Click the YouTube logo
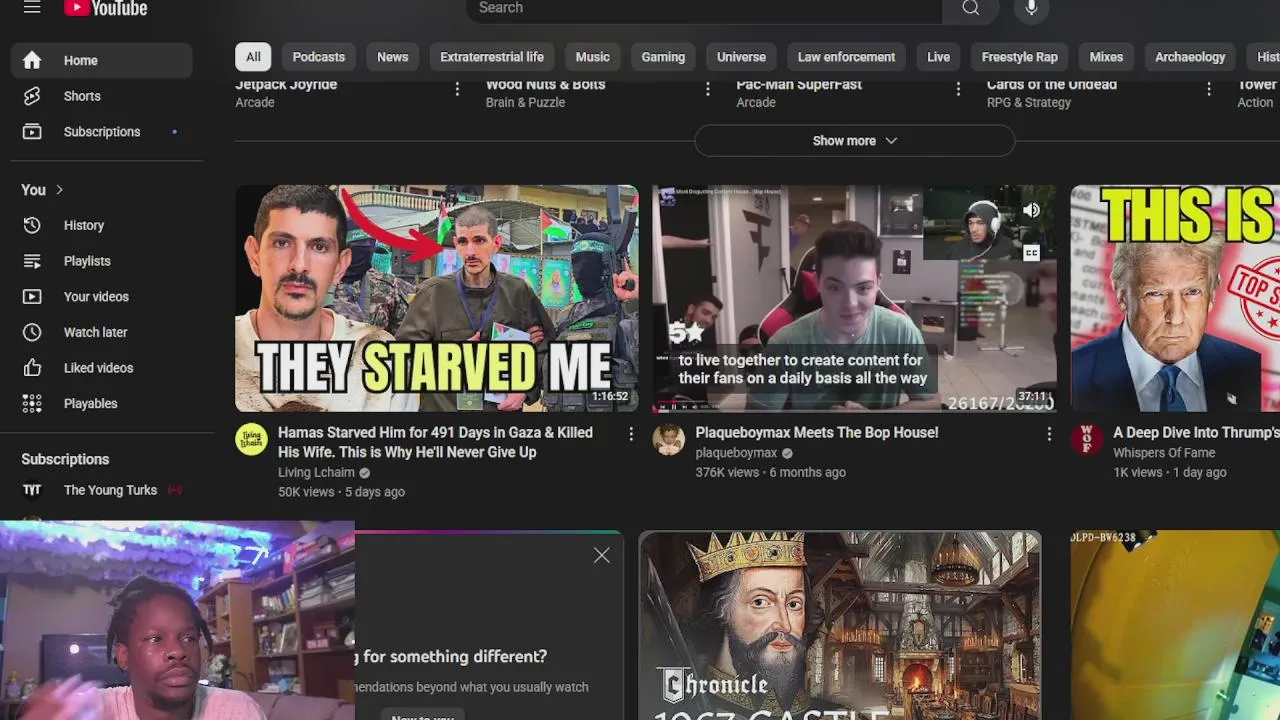This screenshot has width=1280, height=720. [106, 8]
